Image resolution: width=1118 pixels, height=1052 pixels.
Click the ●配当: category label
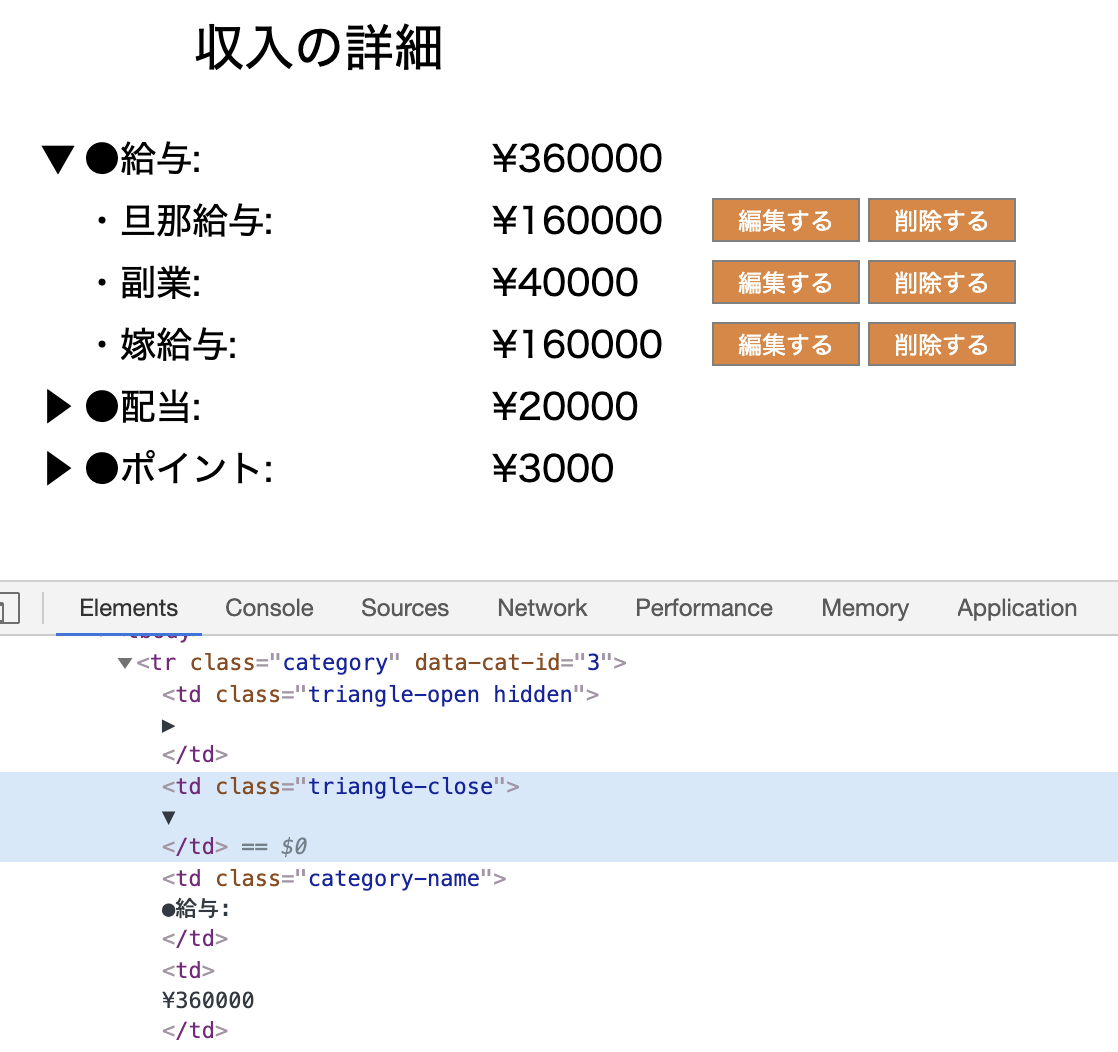click(143, 407)
